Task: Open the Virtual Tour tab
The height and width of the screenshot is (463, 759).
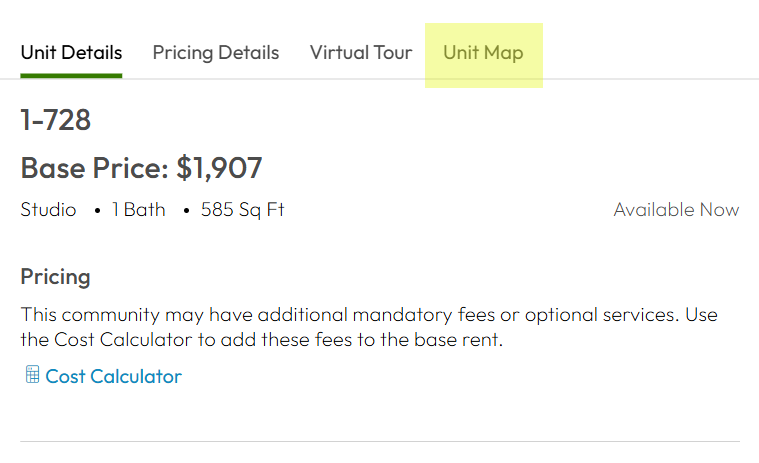Action: 361,53
